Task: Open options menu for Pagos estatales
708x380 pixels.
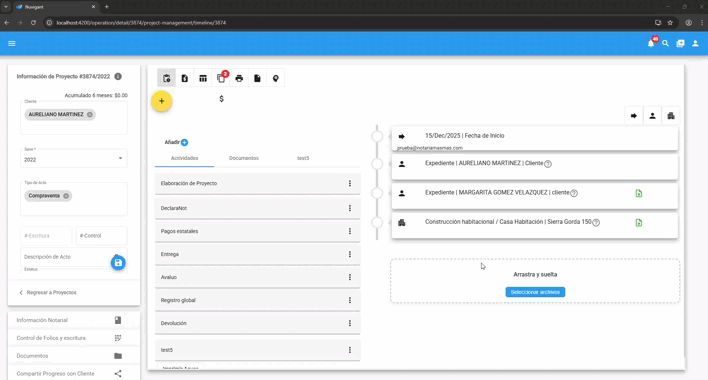Action: [x=349, y=231]
